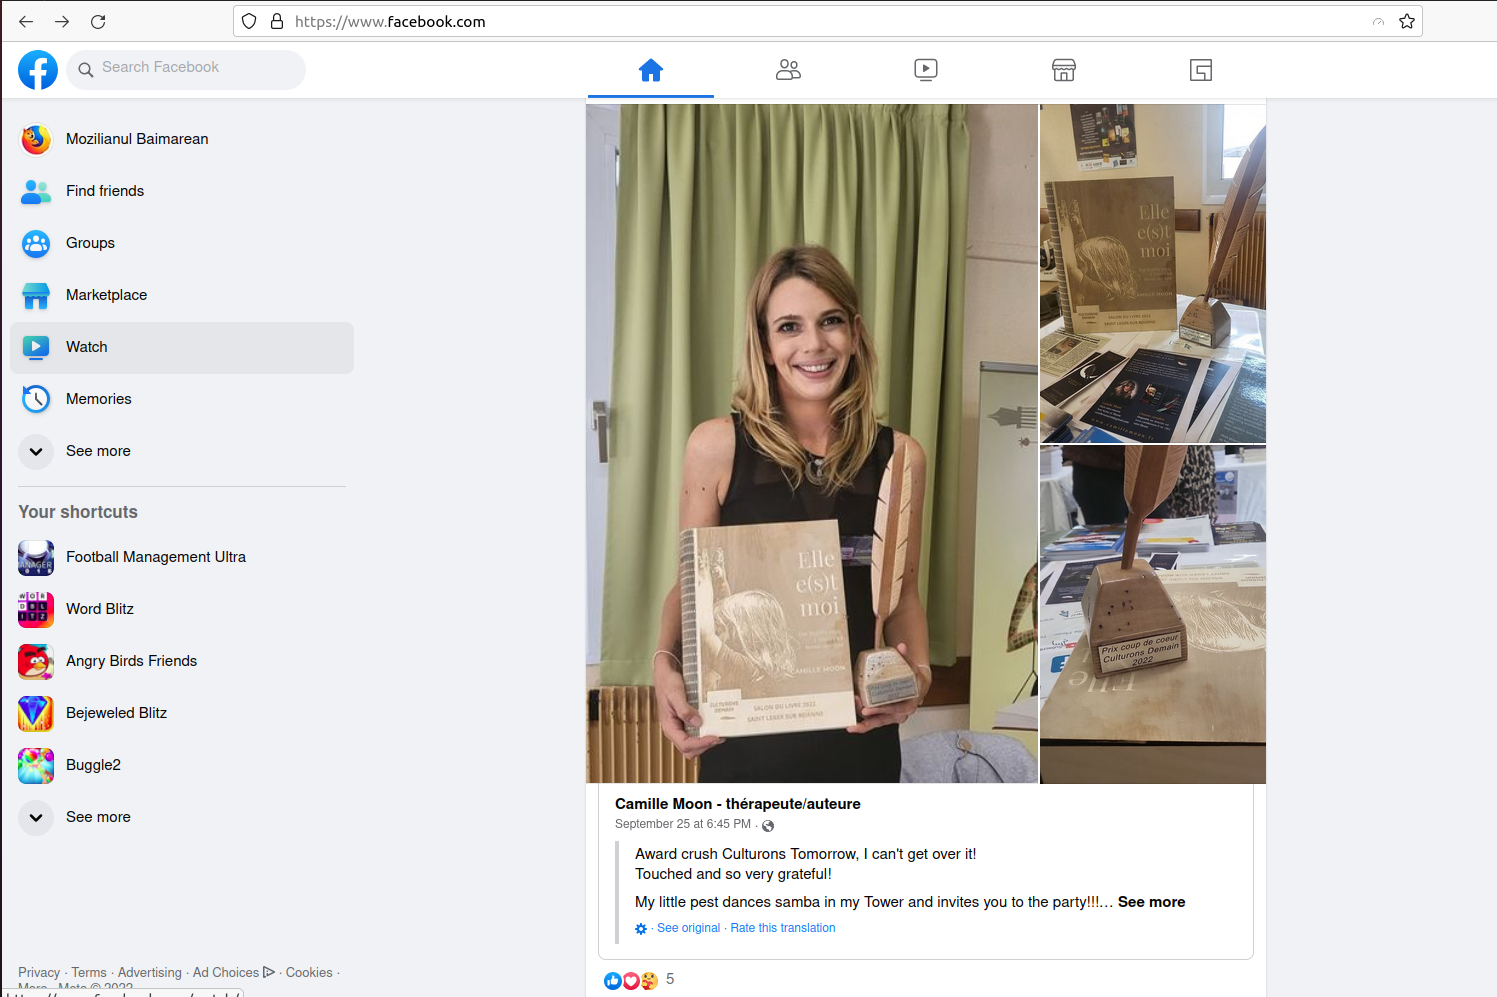Open the Facebook logo home icon
This screenshot has width=1497, height=997.
[x=38, y=70]
